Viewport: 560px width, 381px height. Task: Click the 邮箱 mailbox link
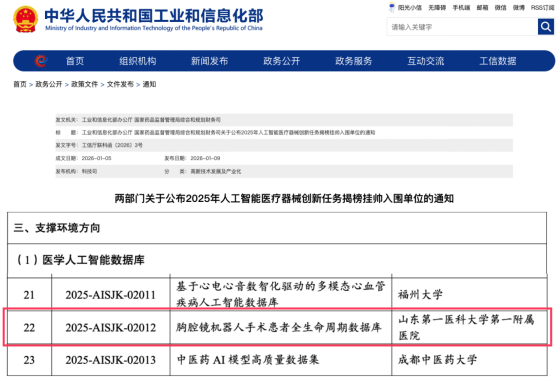click(x=482, y=7)
